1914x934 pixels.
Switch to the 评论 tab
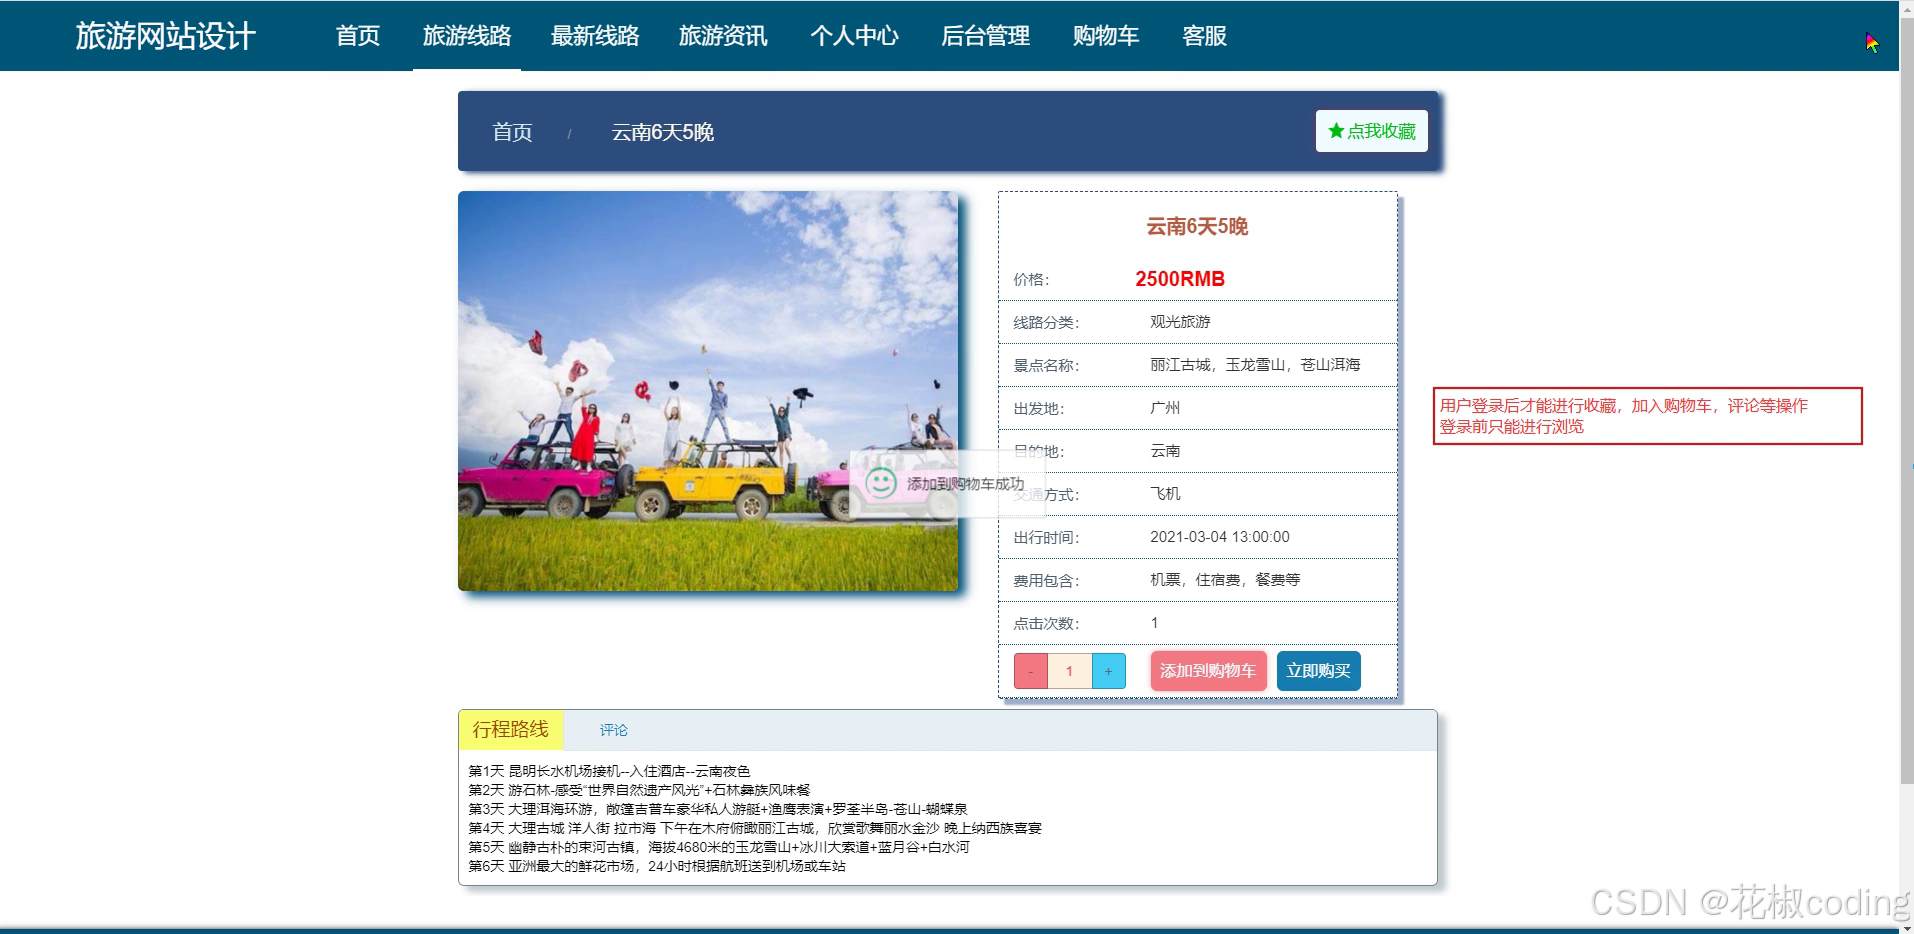[x=613, y=730]
